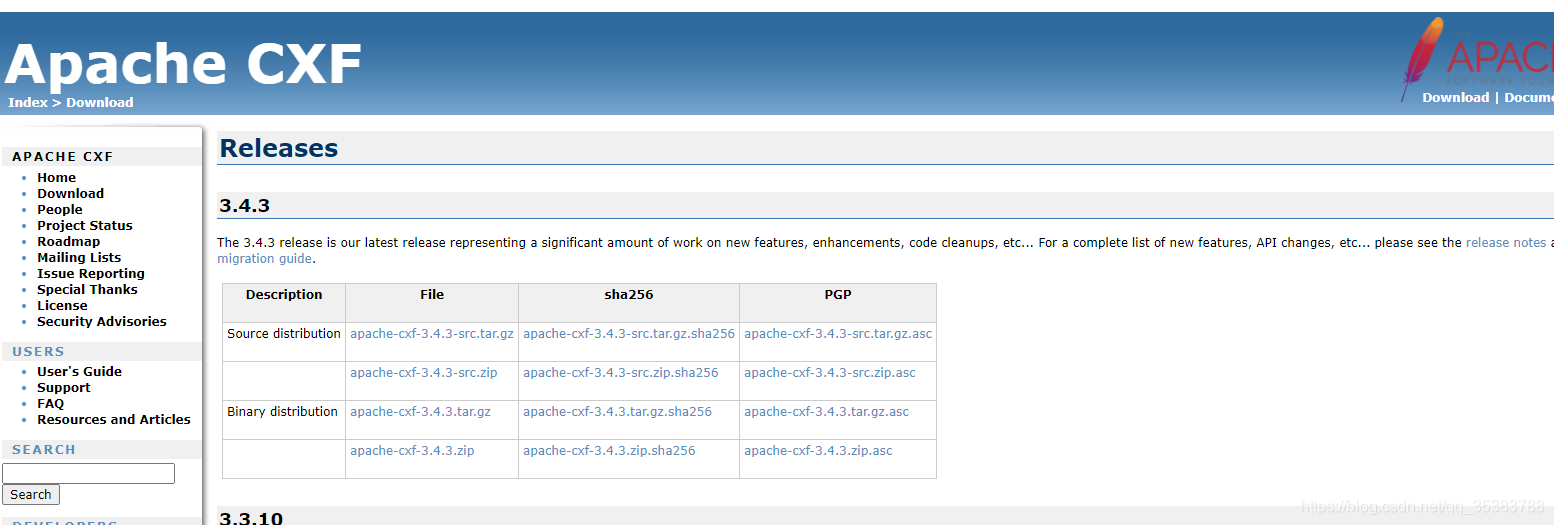Click the 3.3.10 version heading
The height and width of the screenshot is (525, 1554).
251,518
